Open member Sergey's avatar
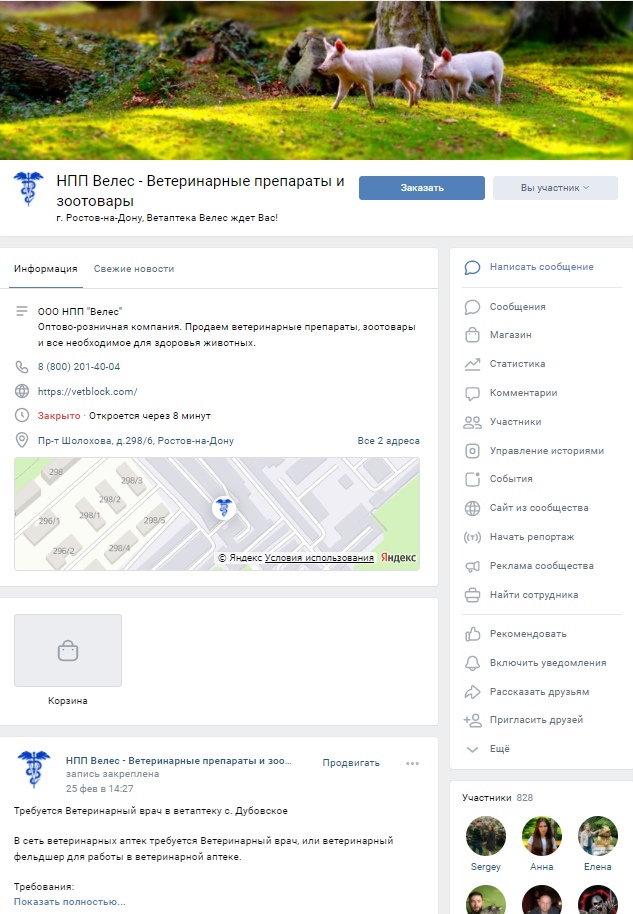The image size is (633, 914). [x=486, y=836]
